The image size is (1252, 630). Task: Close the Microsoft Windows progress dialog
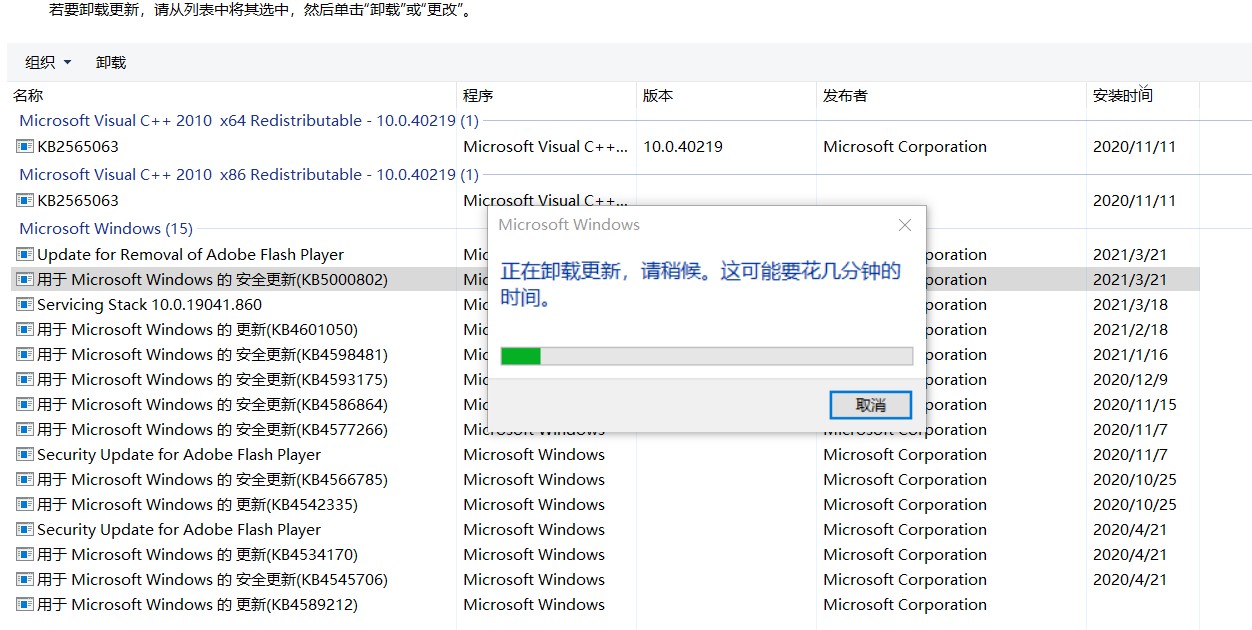point(905,225)
